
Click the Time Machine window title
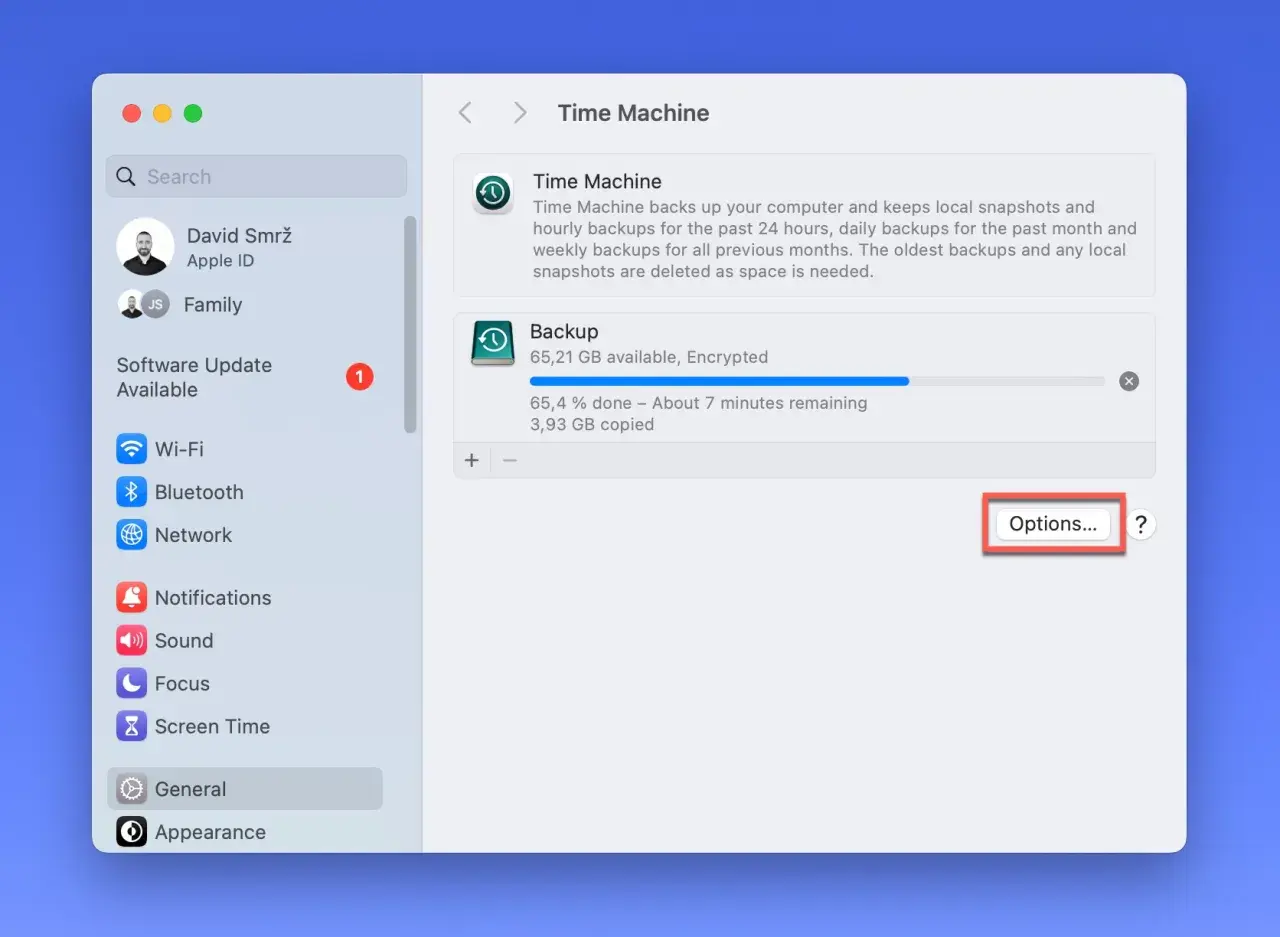(x=633, y=113)
